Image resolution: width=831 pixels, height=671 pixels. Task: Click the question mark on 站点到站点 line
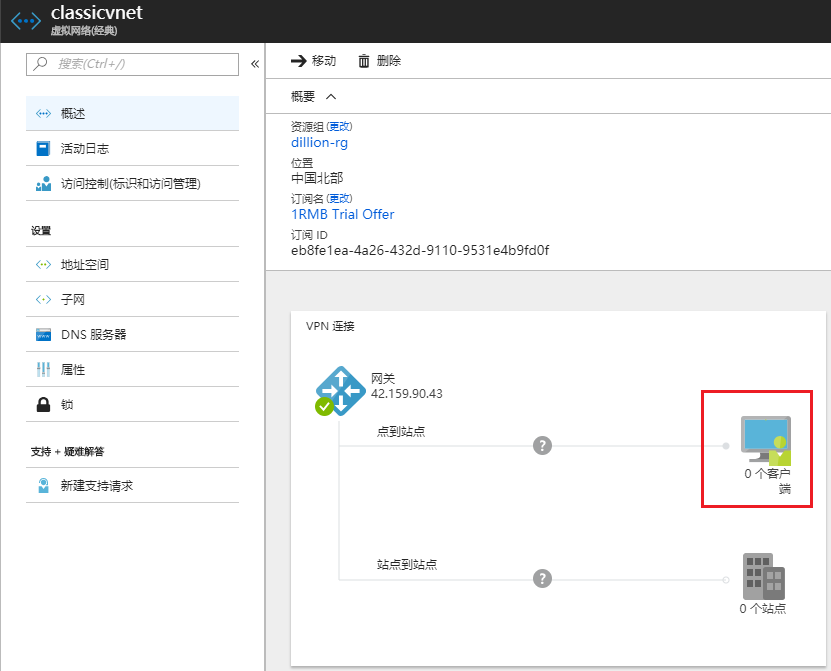click(542, 578)
